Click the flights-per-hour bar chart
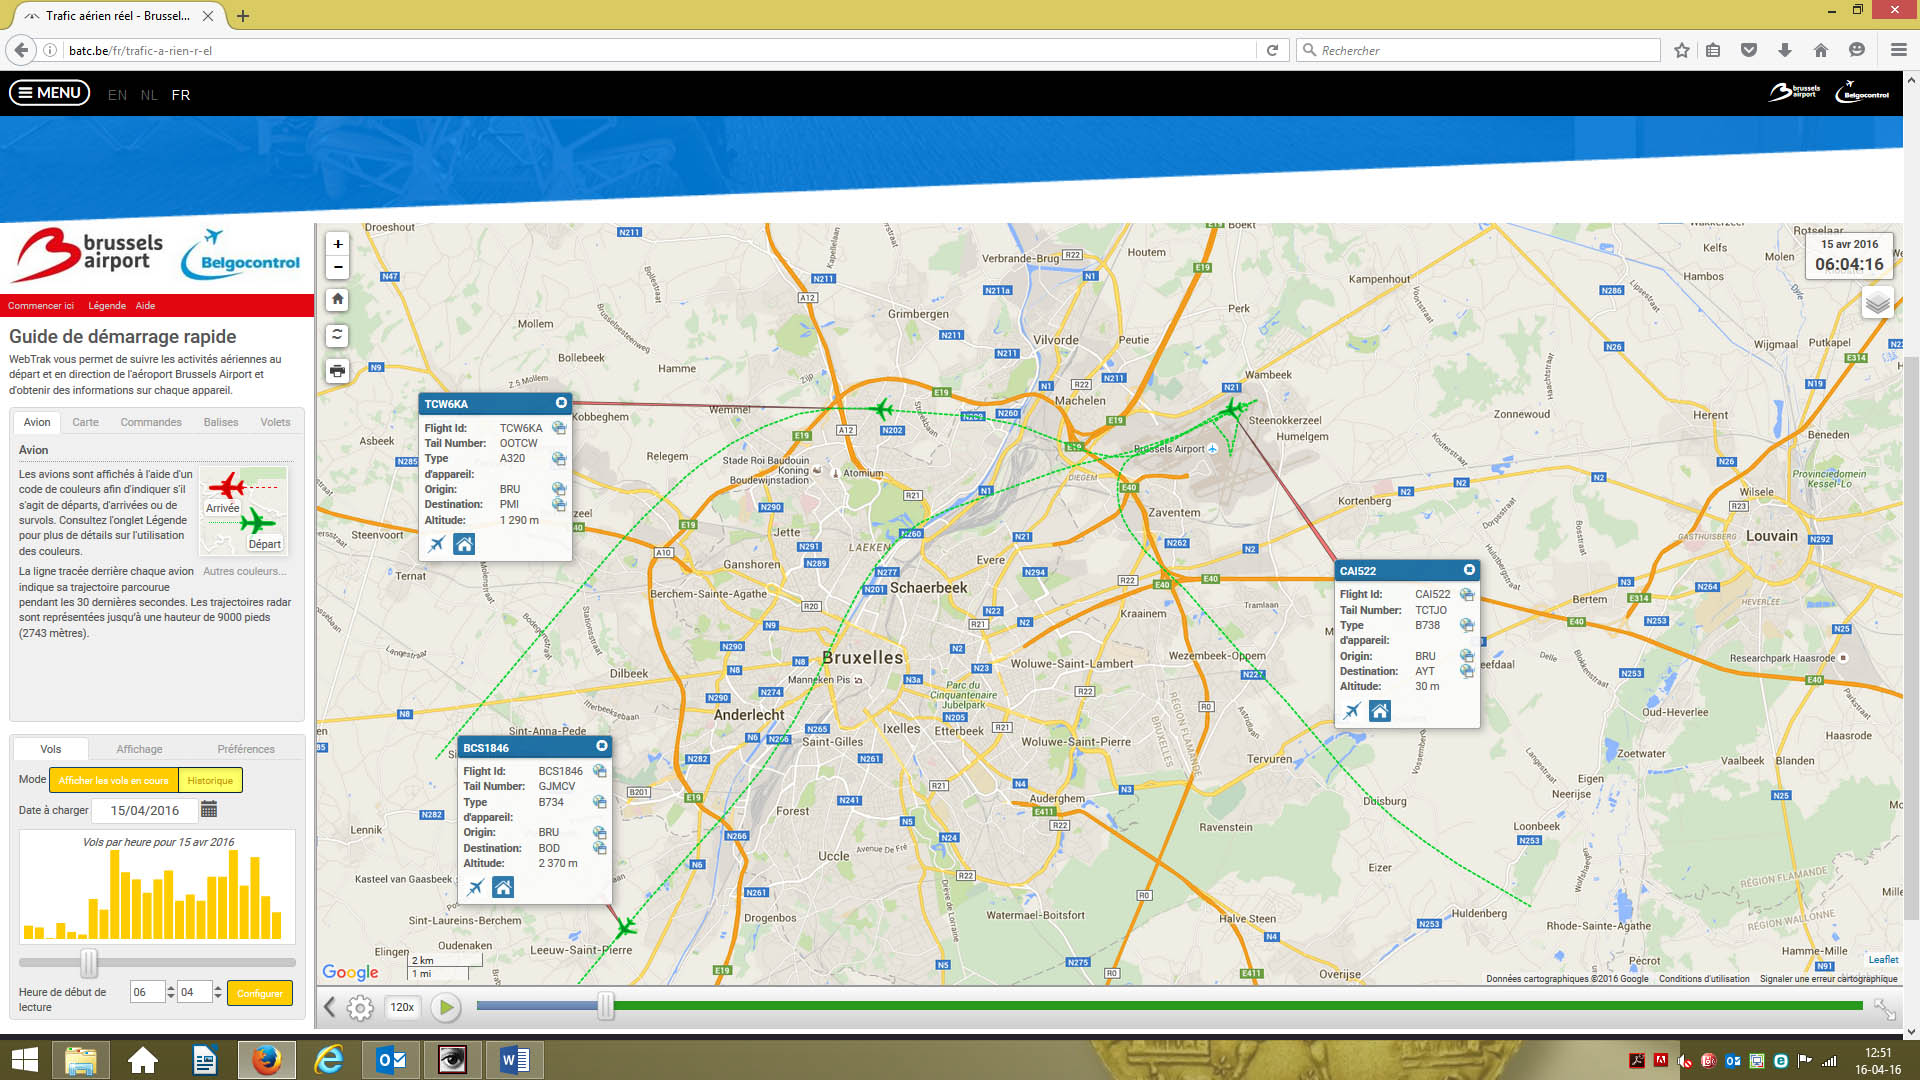The width and height of the screenshot is (1920, 1080). 157,886
